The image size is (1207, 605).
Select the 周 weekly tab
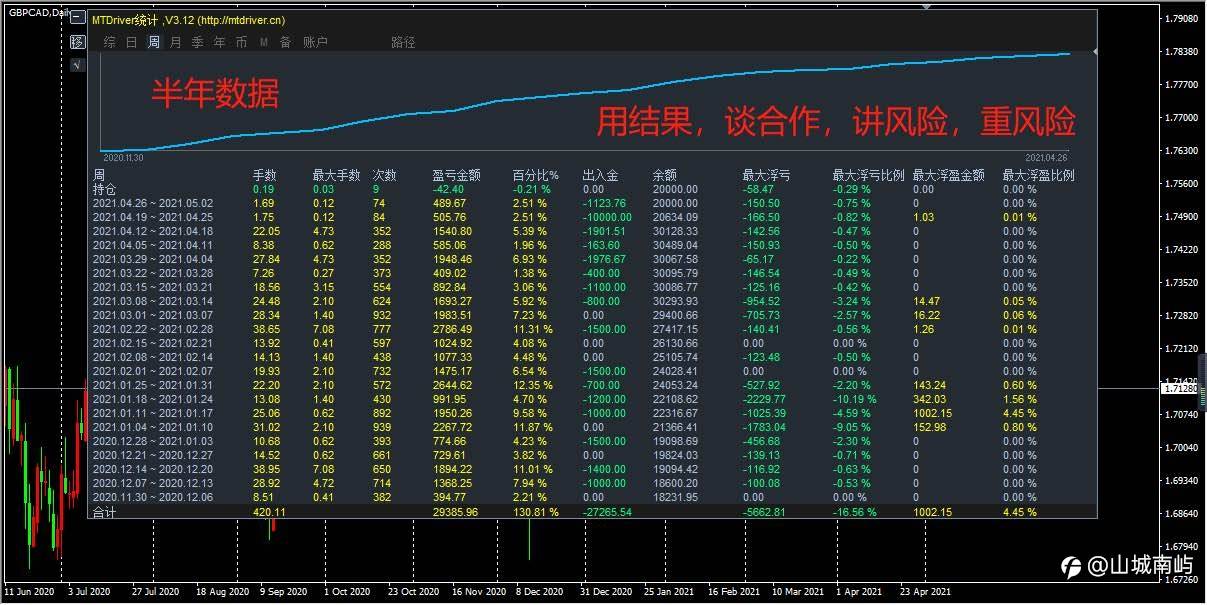click(x=154, y=42)
